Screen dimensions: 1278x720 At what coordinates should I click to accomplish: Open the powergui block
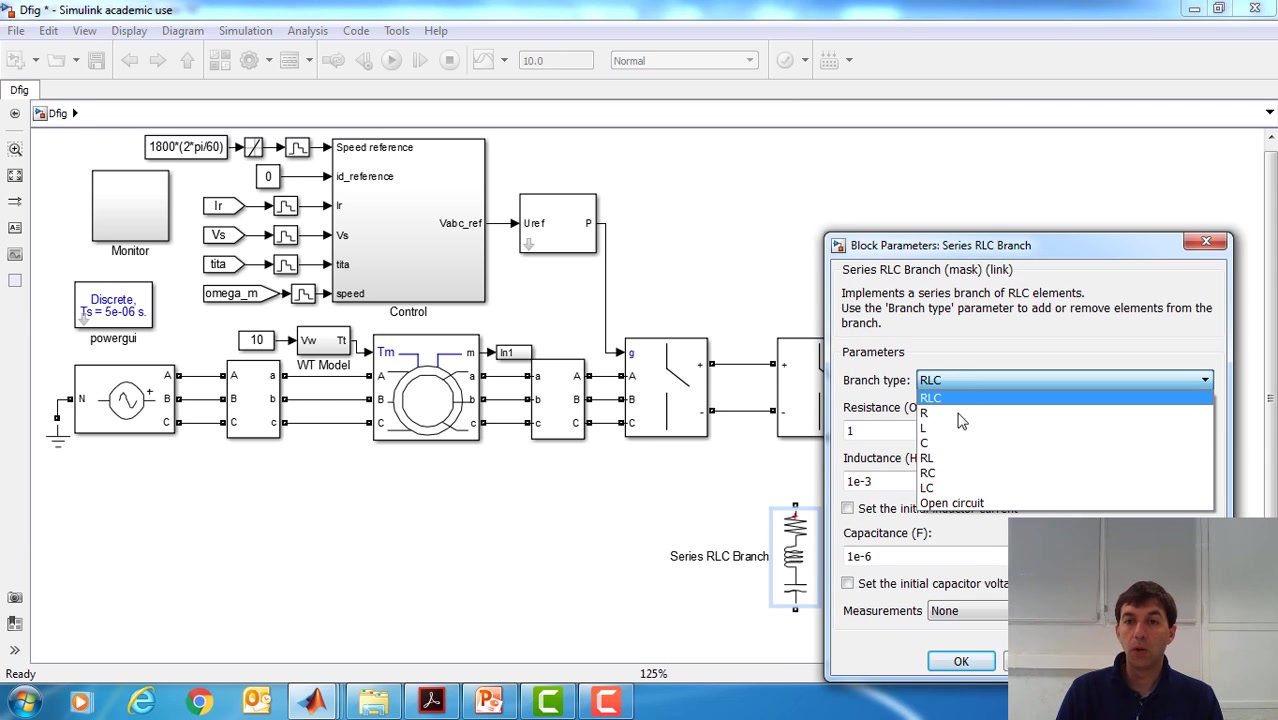click(112, 305)
